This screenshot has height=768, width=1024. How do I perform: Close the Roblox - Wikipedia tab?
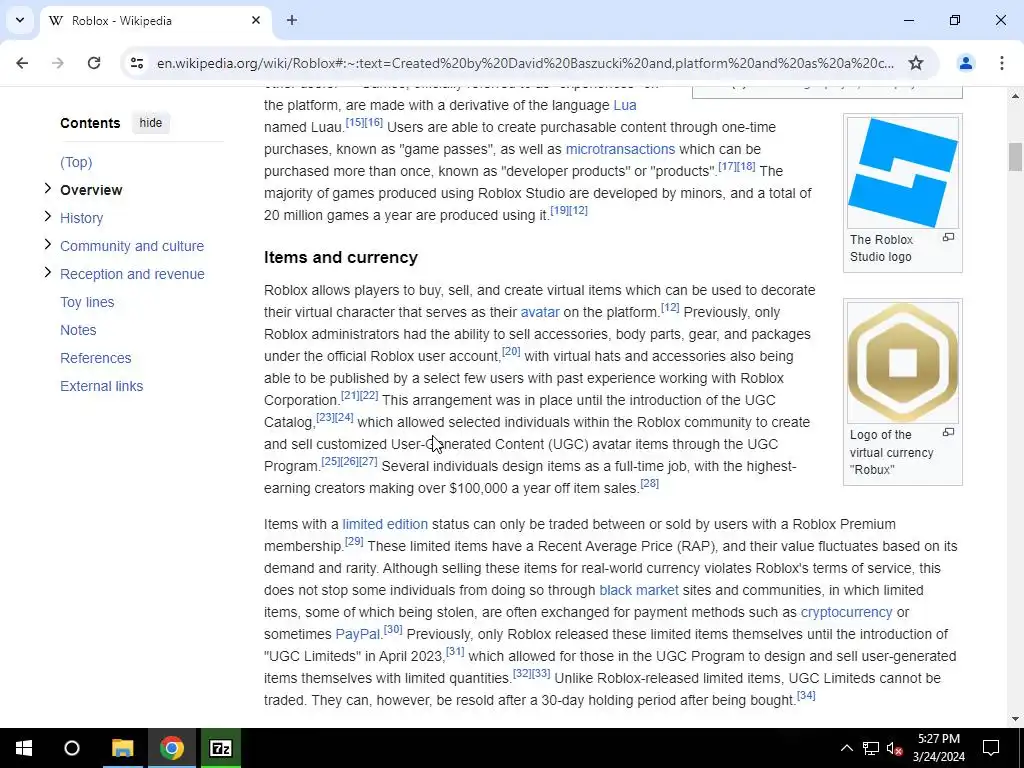tap(256, 20)
